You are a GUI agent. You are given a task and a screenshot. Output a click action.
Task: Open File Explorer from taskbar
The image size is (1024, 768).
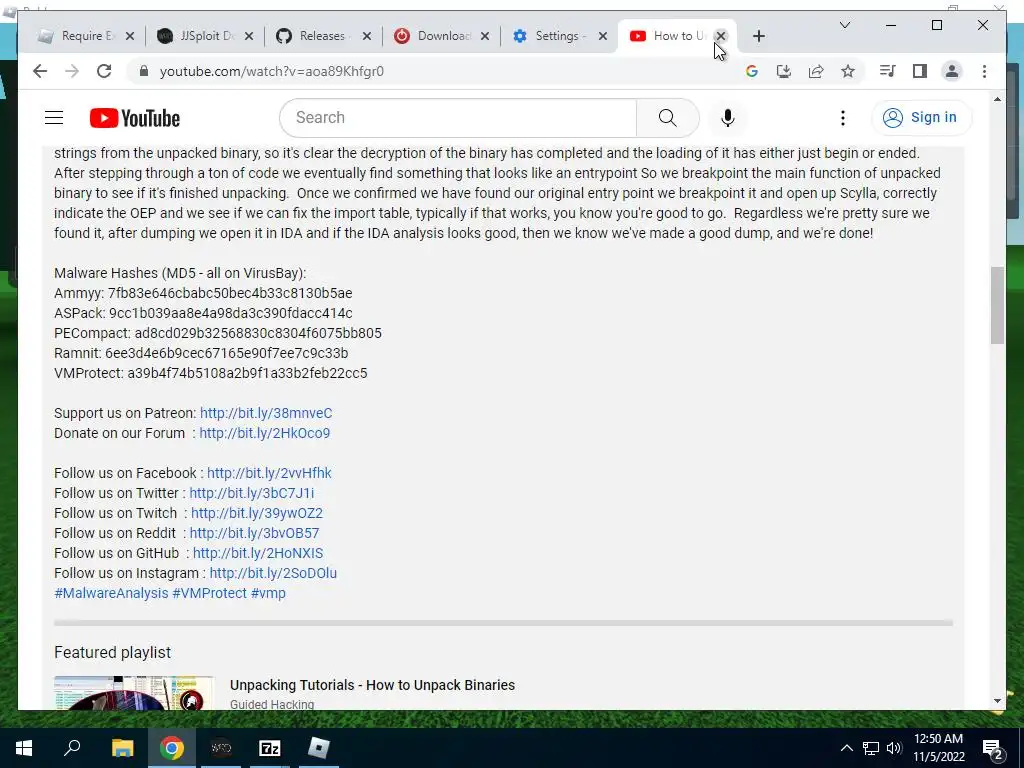(122, 748)
